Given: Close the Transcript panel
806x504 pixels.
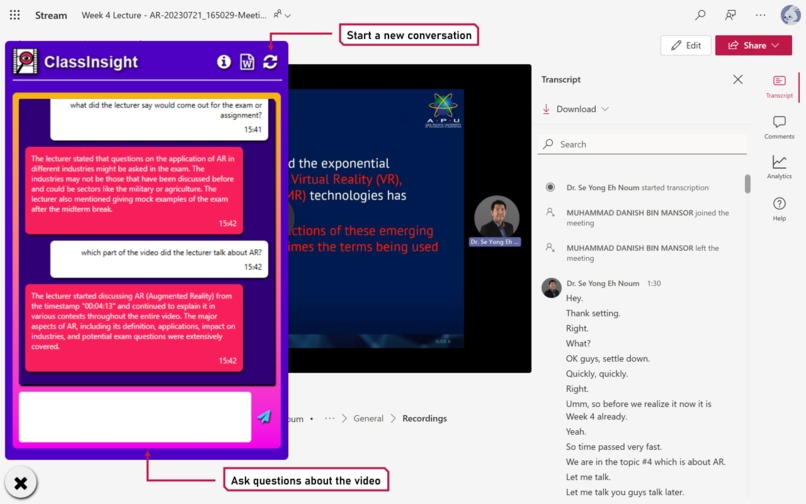Looking at the screenshot, I should pos(738,79).
